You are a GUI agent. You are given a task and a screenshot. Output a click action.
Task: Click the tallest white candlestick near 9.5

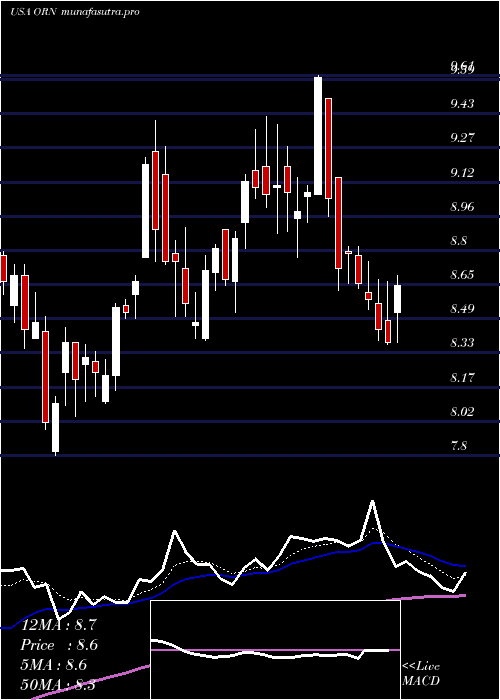click(x=318, y=136)
